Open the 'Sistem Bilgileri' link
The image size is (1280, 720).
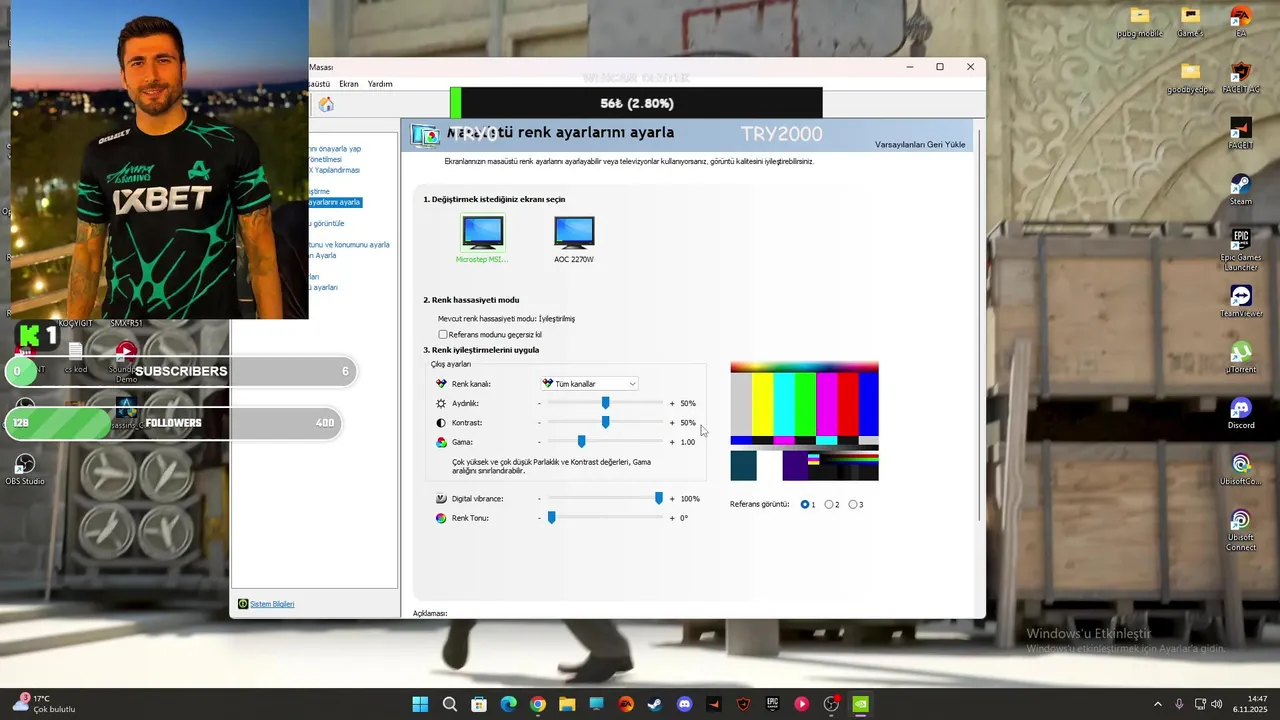272,604
